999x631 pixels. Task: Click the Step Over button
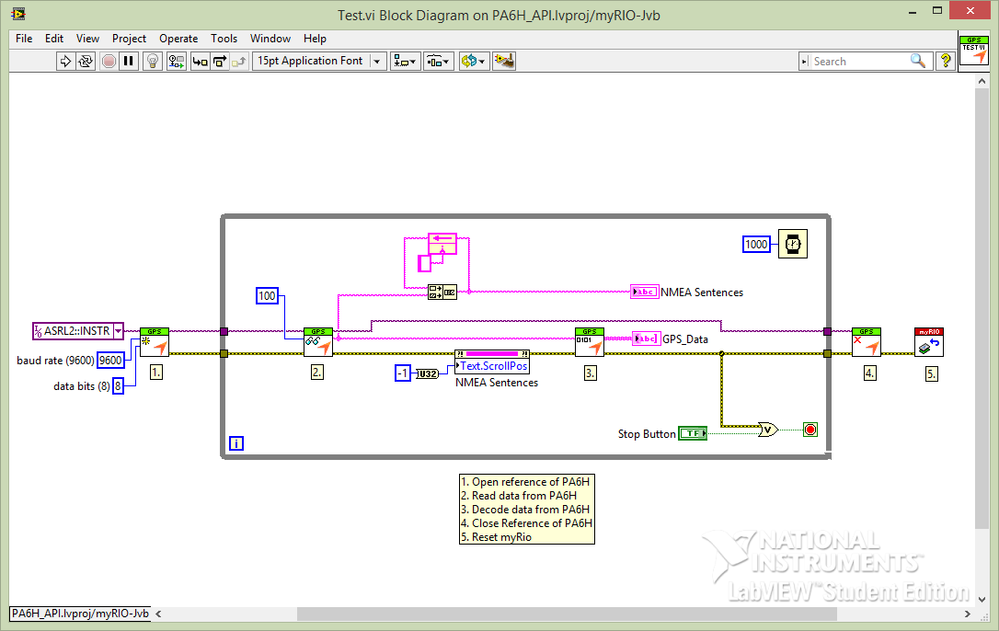point(220,61)
